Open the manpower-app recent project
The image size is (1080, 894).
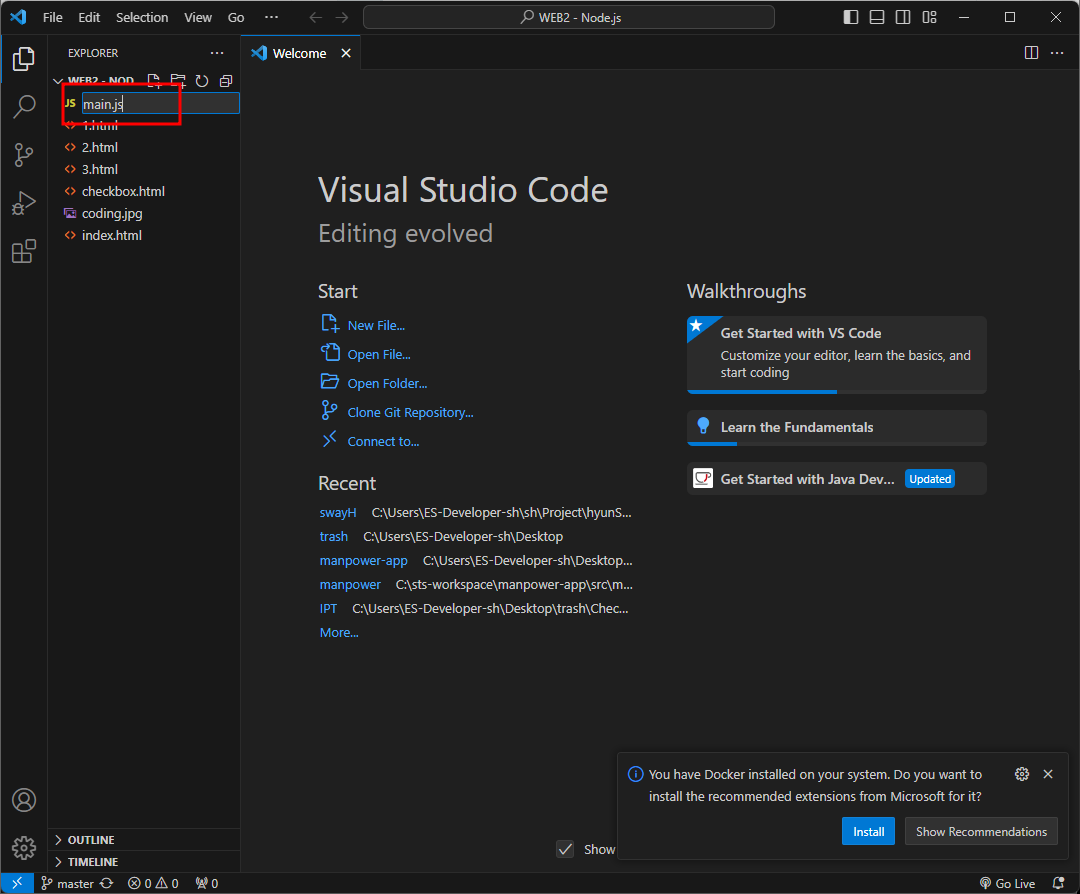363,561
